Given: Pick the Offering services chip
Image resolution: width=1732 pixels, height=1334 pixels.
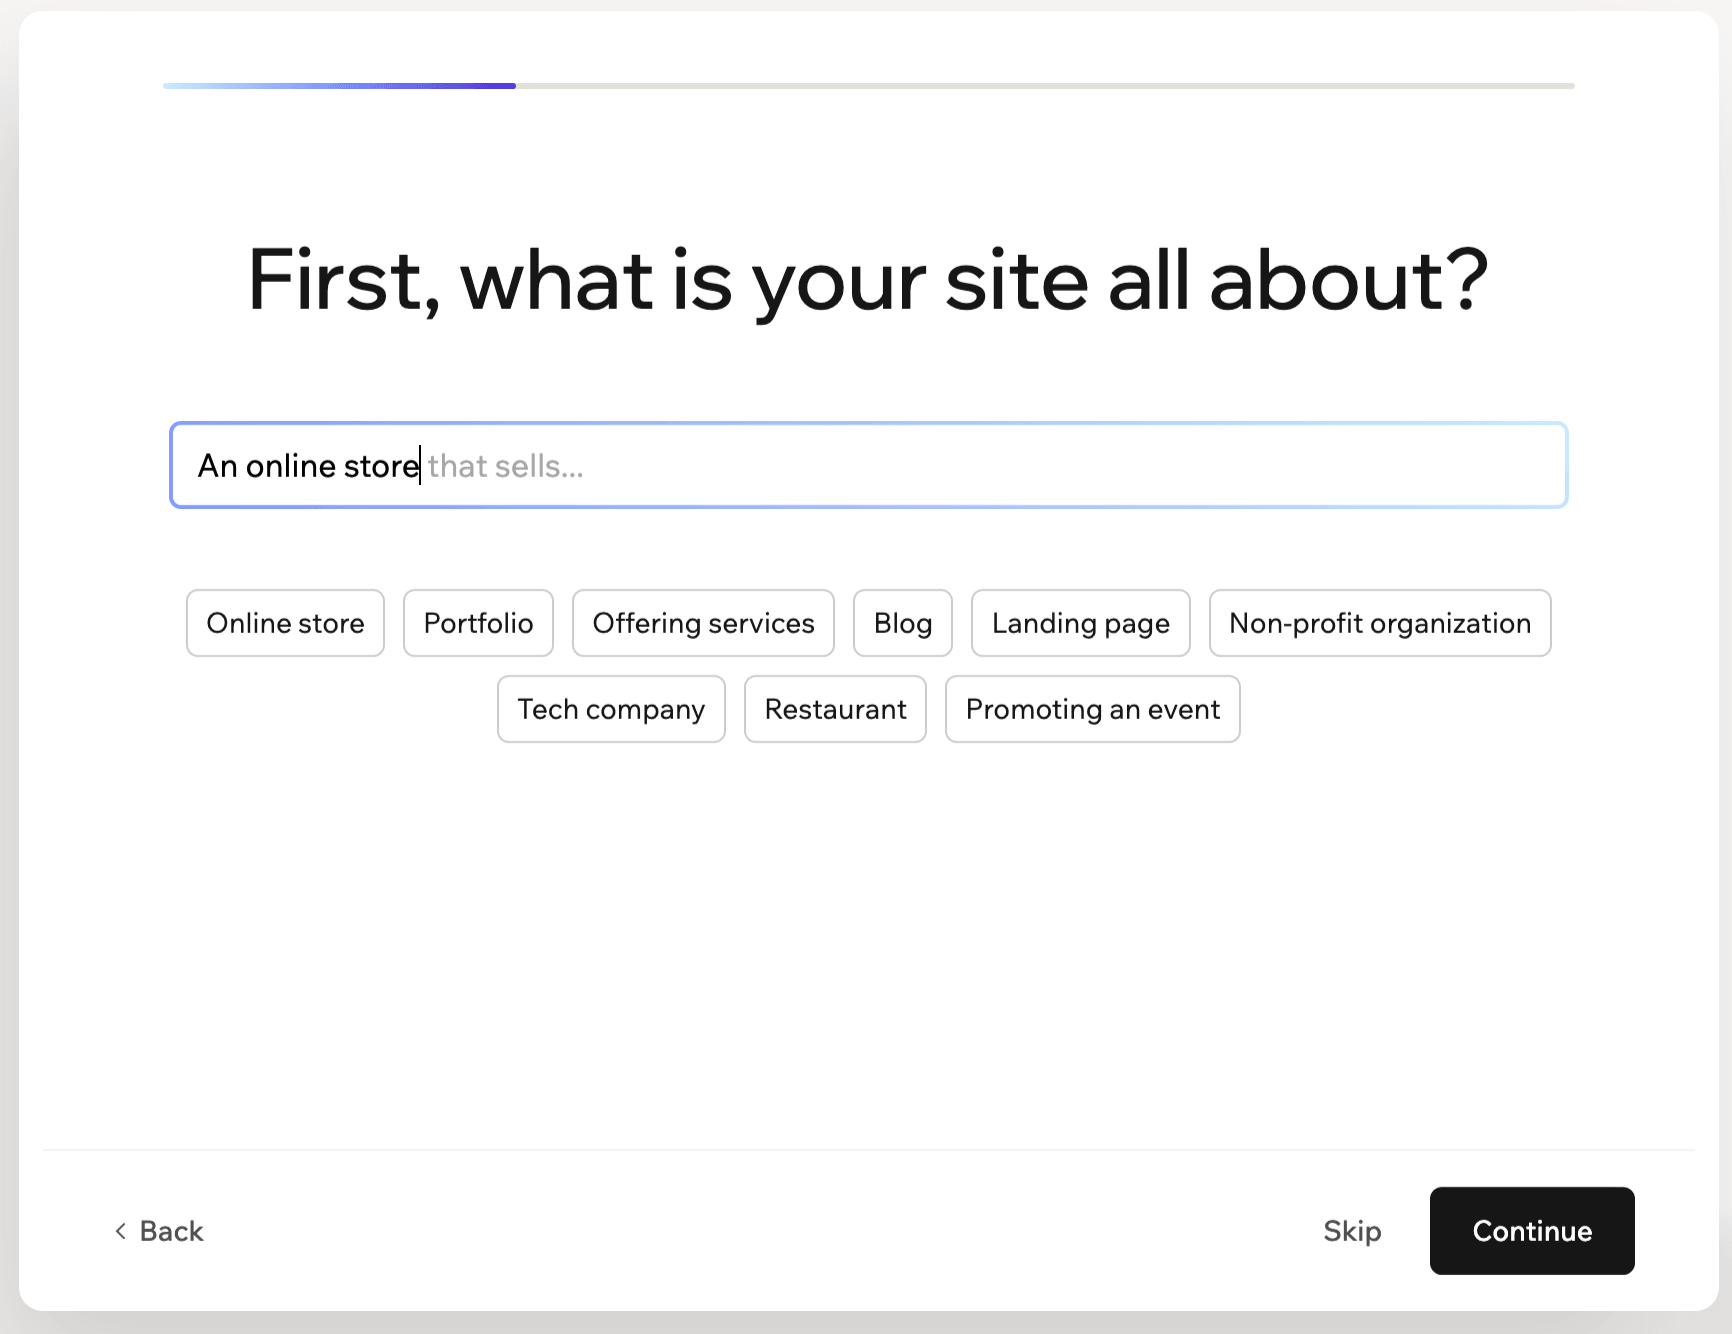Looking at the screenshot, I should [703, 623].
